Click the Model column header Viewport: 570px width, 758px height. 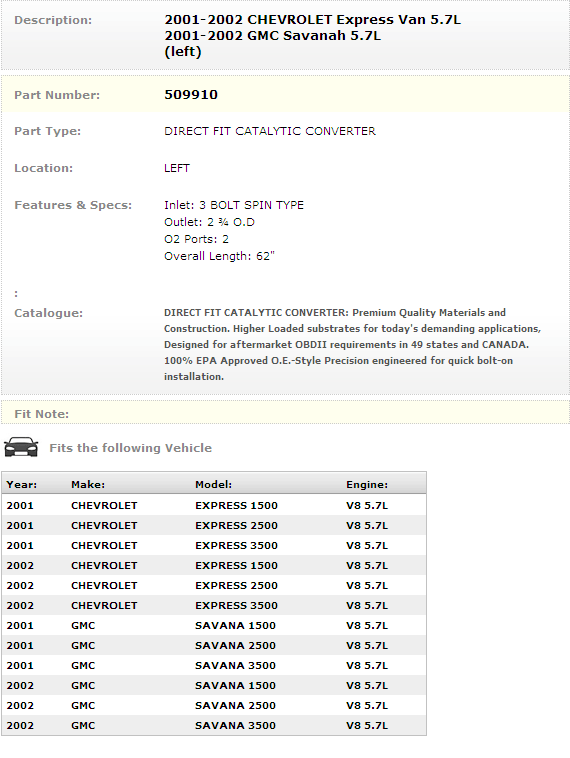214,484
